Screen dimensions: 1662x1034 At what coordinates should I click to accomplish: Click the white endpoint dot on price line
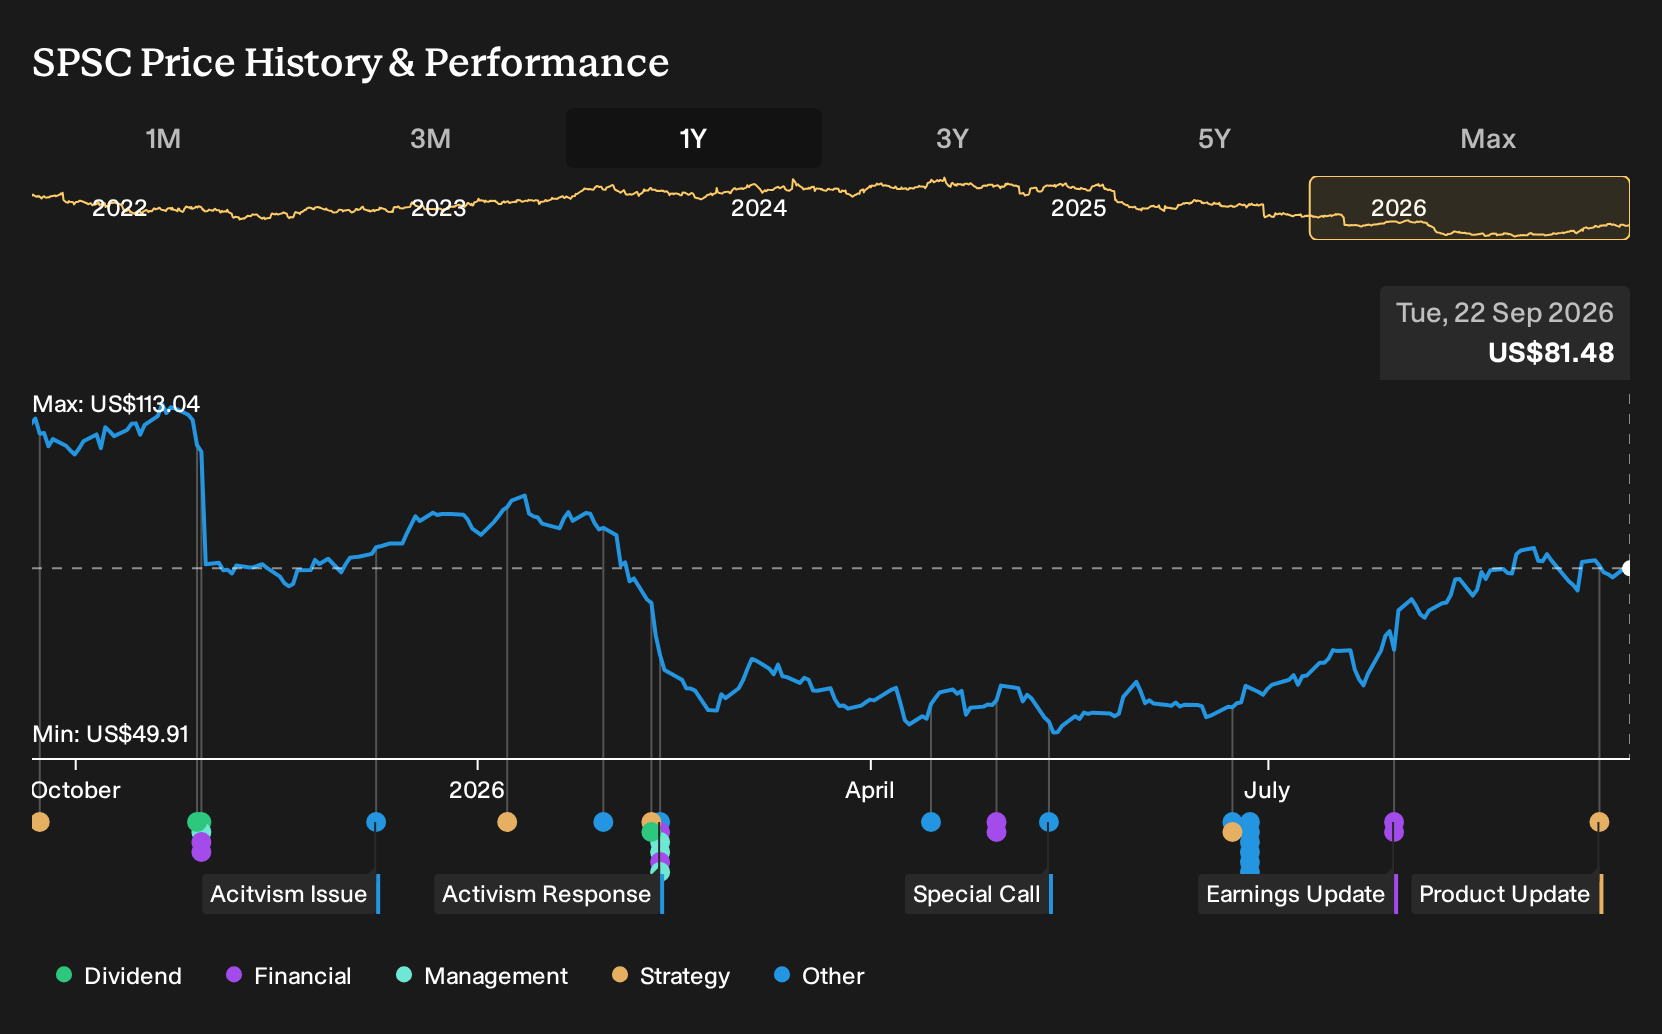coord(1628,568)
